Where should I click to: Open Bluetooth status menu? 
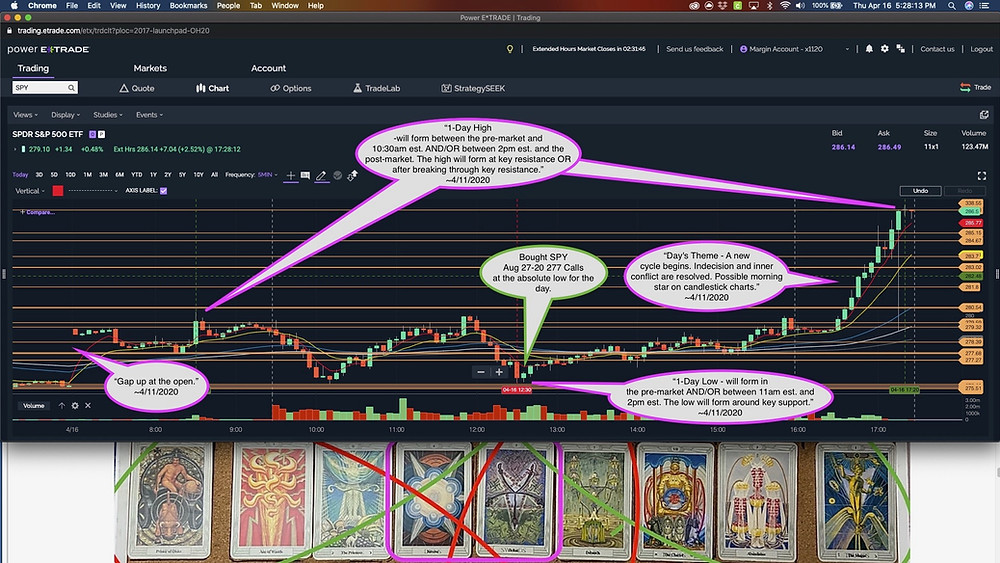[x=769, y=5]
